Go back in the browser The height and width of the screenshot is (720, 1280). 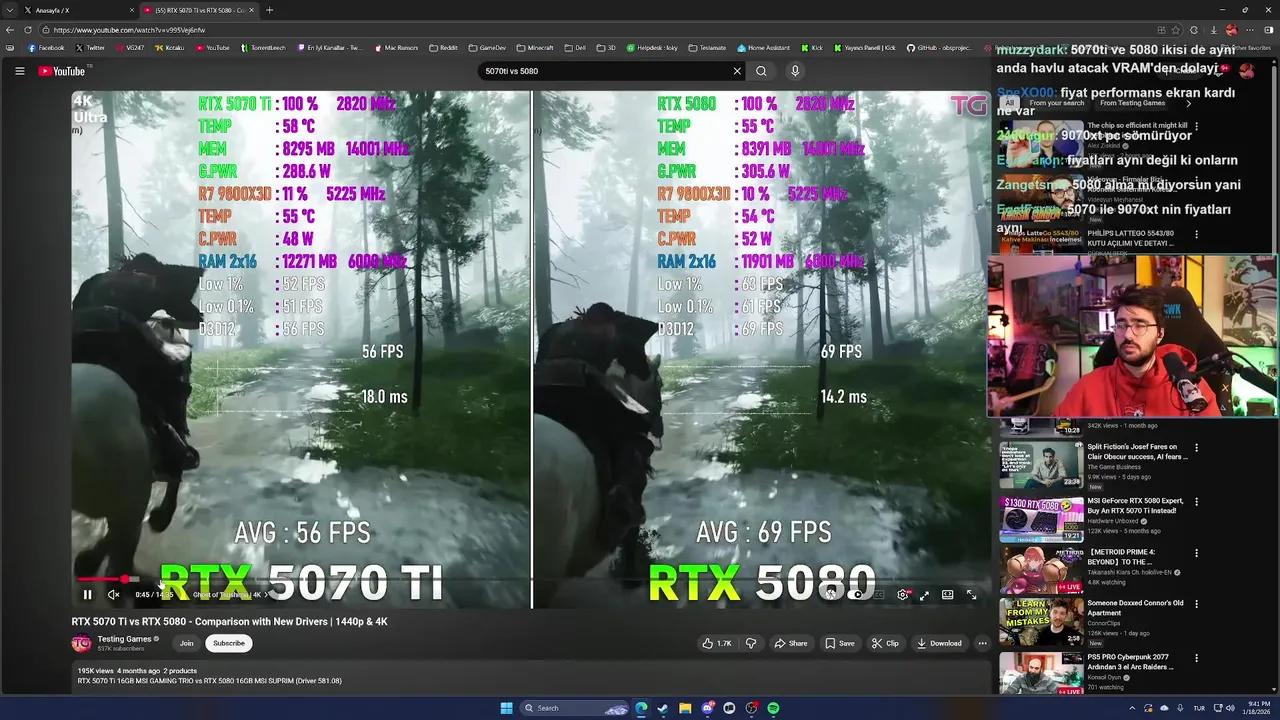[11, 30]
